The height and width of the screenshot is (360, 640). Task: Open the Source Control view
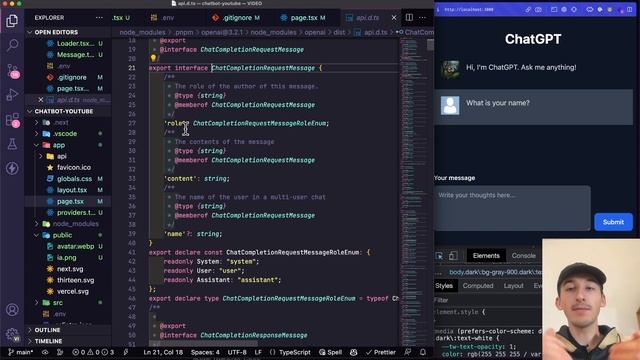12,71
